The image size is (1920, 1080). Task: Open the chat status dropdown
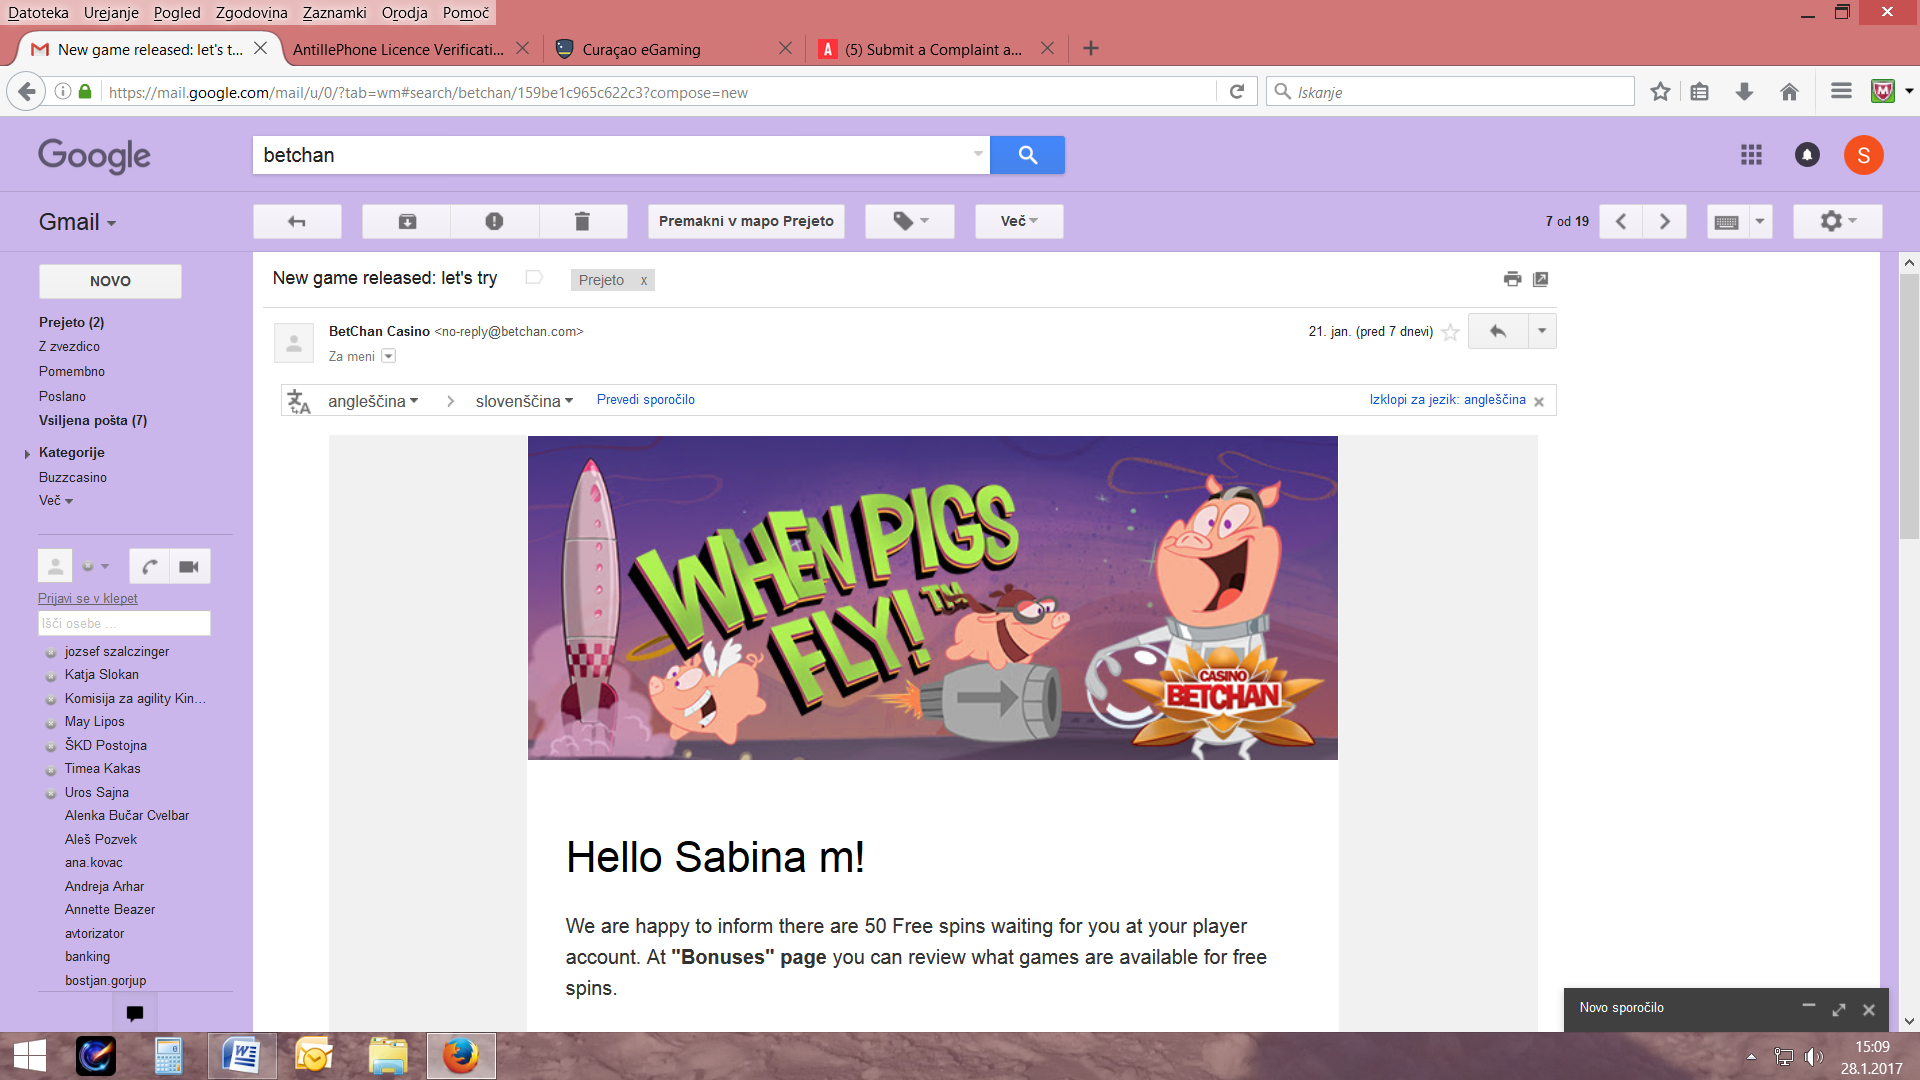click(x=95, y=567)
